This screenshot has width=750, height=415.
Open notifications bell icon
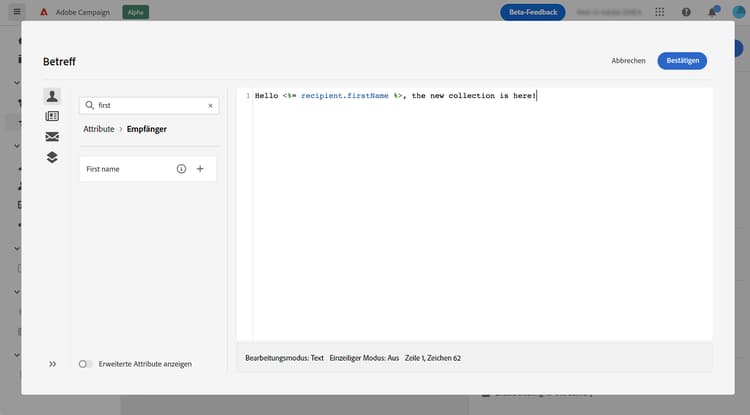coord(712,11)
